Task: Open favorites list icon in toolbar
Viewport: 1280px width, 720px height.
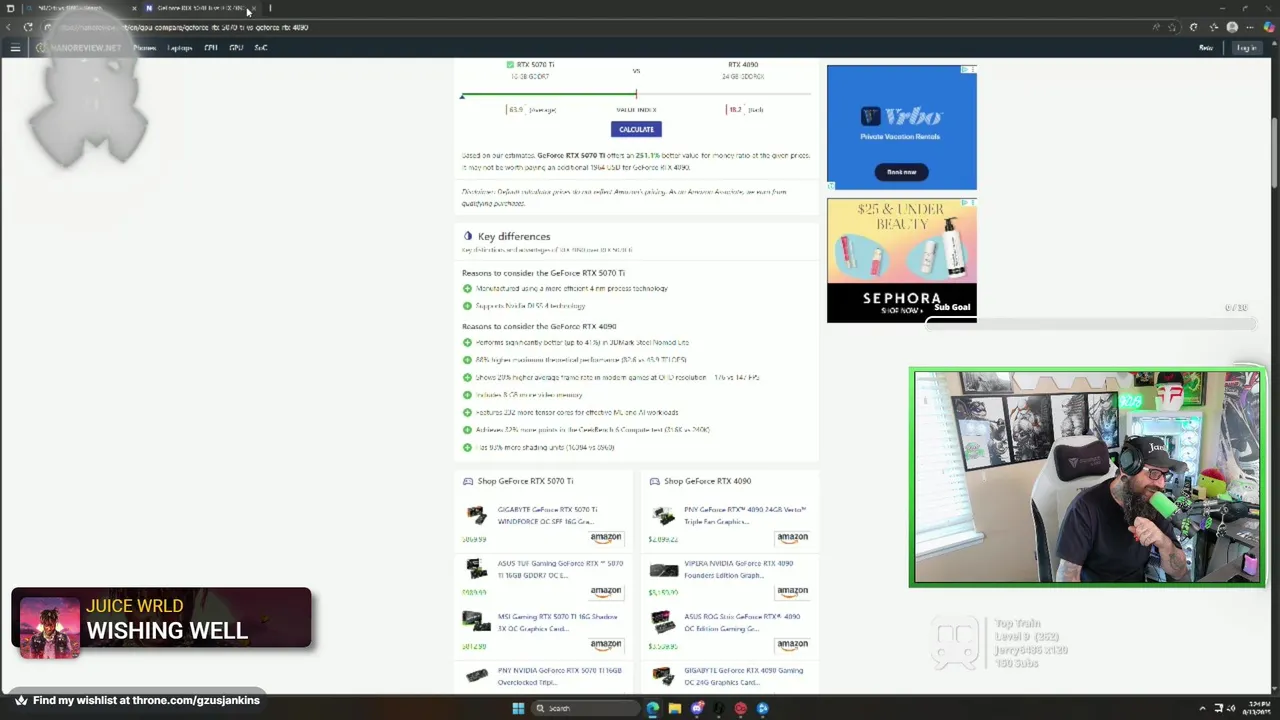Action: click(x=1213, y=27)
